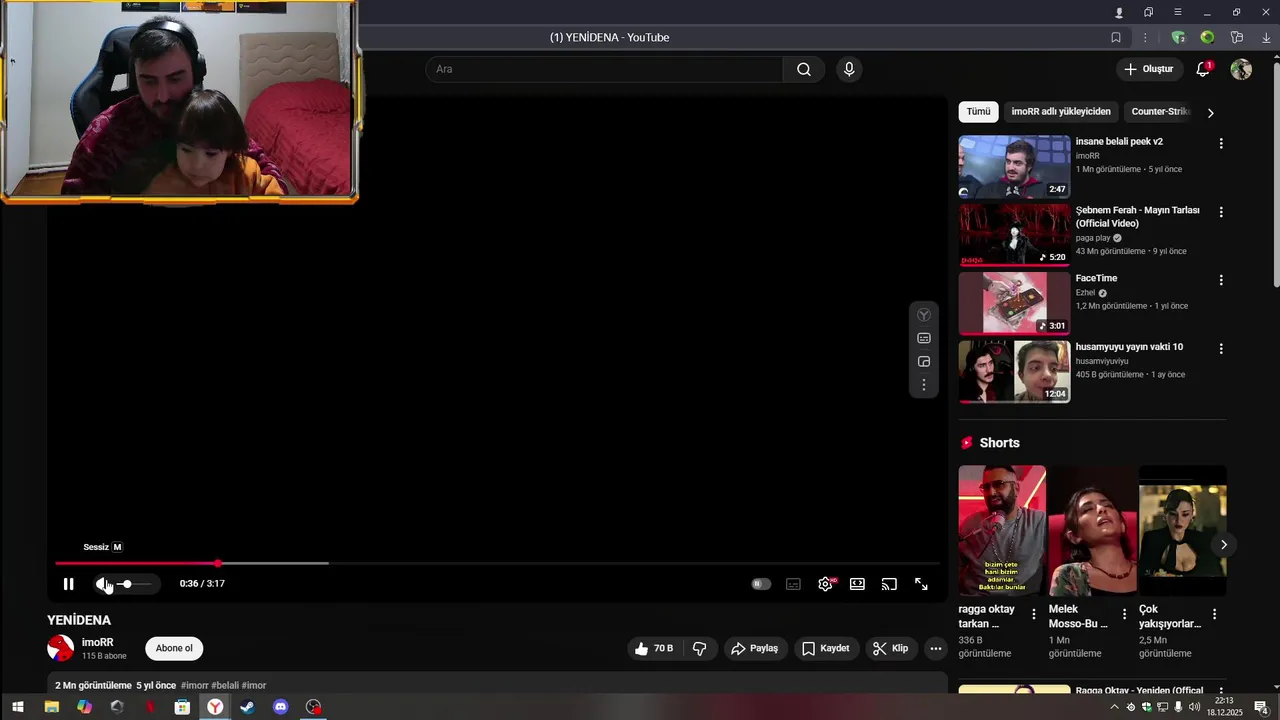Open green shield extension icon
The height and width of the screenshot is (720, 1280).
pyautogui.click(x=1178, y=37)
